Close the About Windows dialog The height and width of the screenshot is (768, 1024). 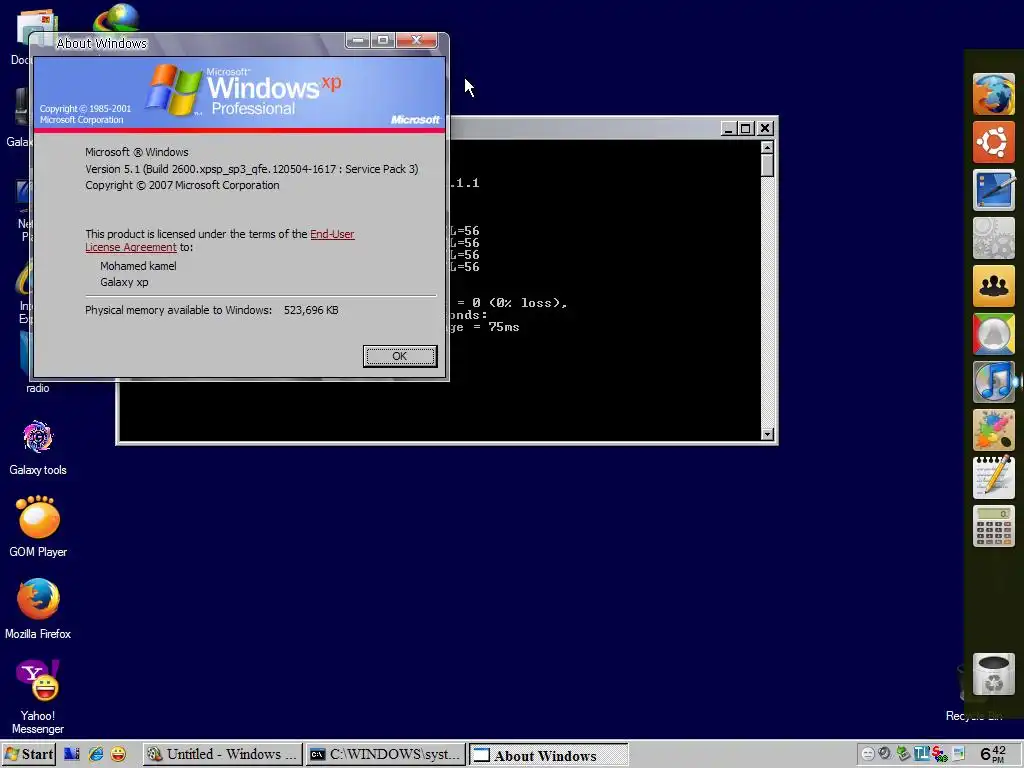[x=417, y=40]
